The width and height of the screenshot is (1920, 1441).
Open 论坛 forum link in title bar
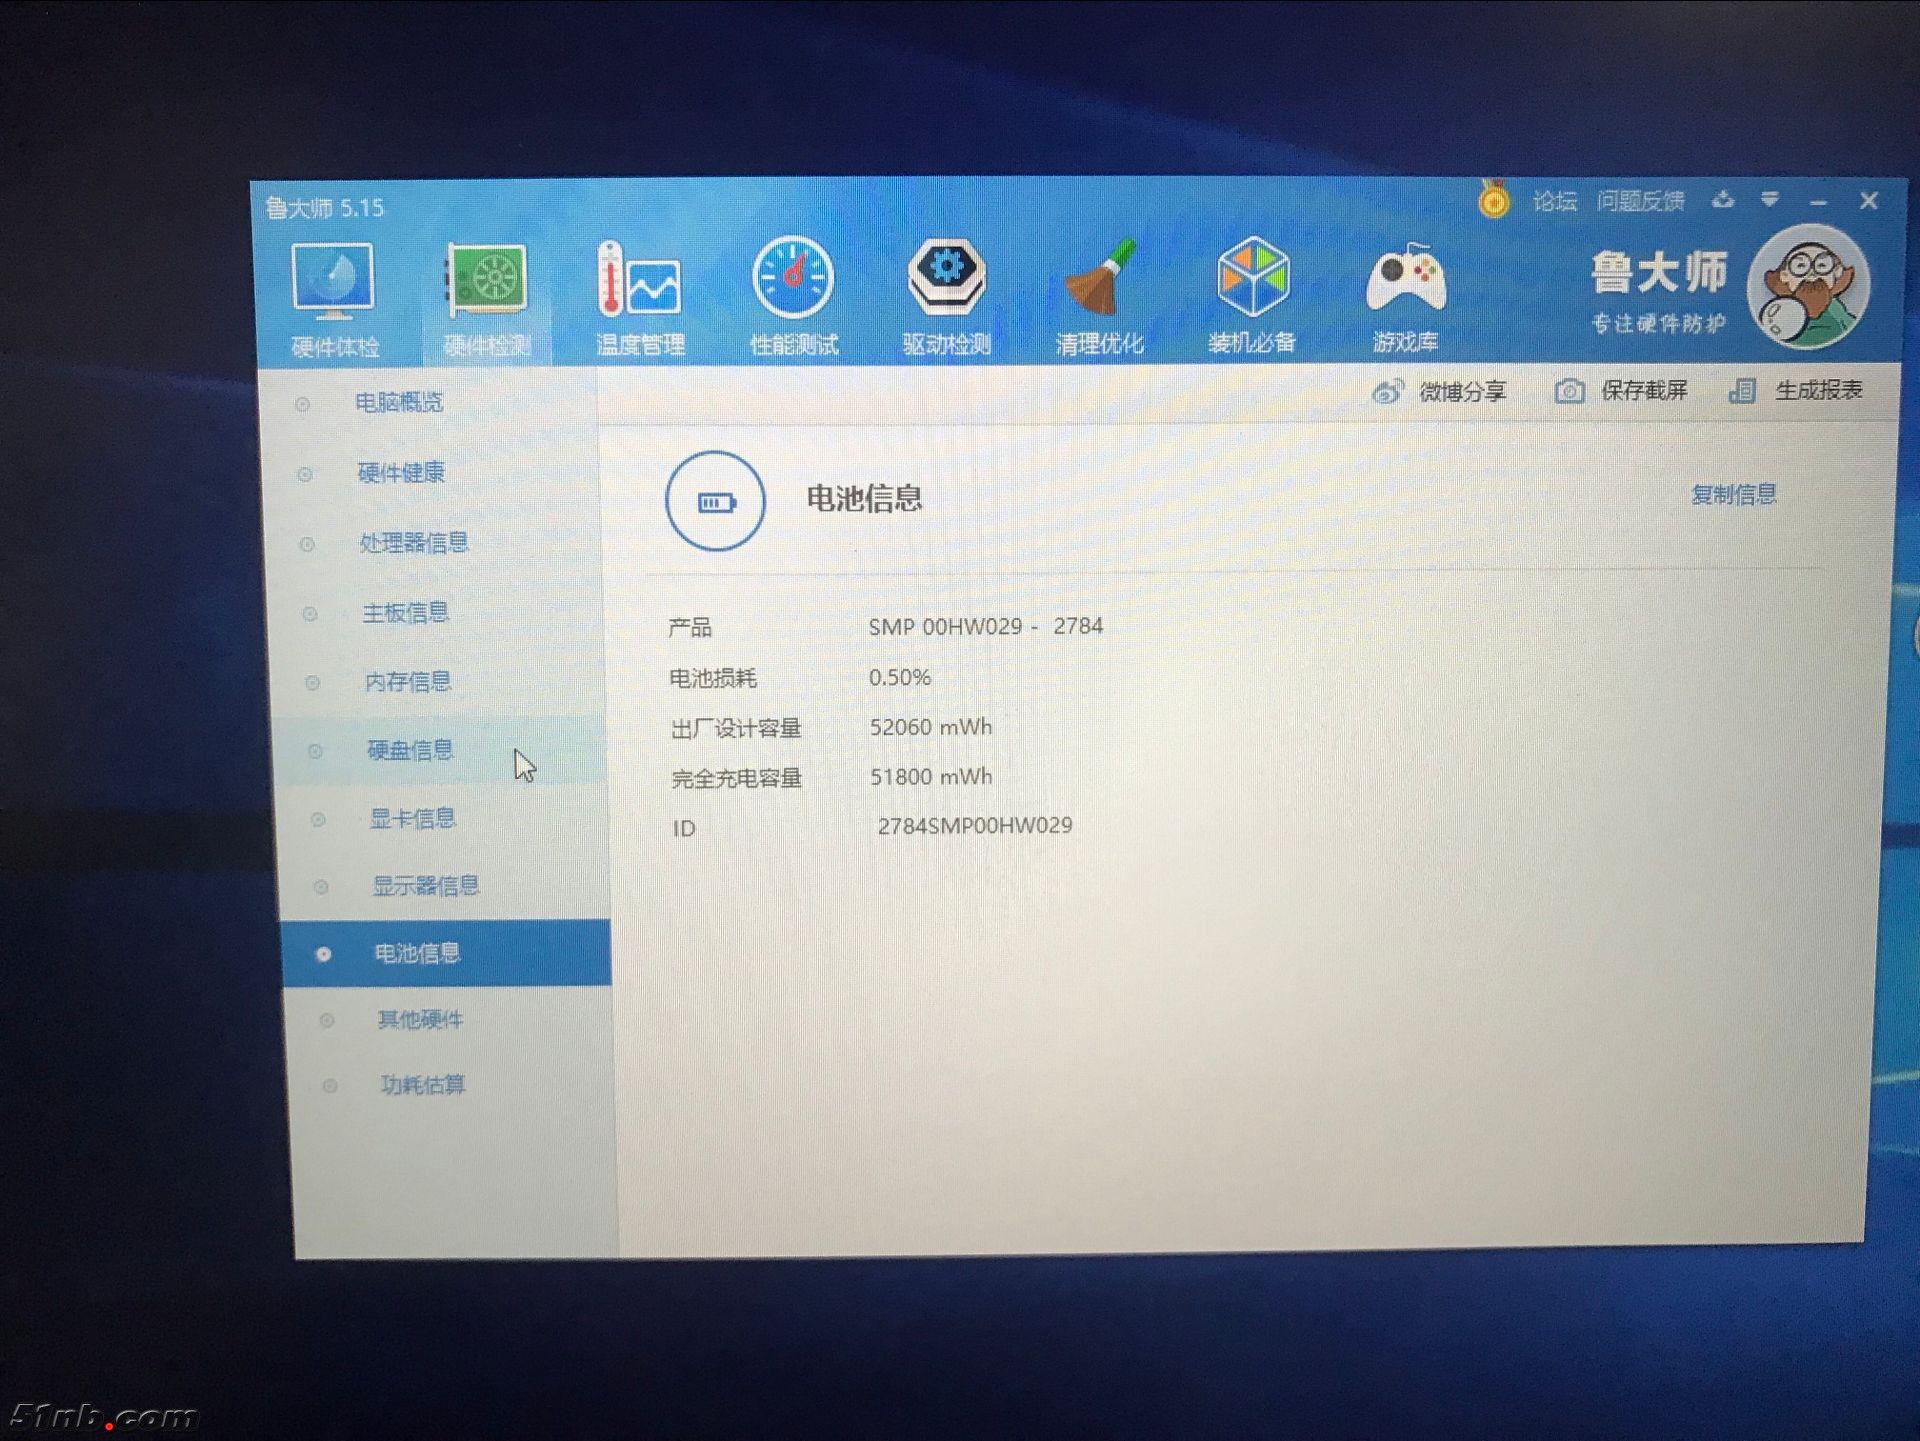point(1554,201)
